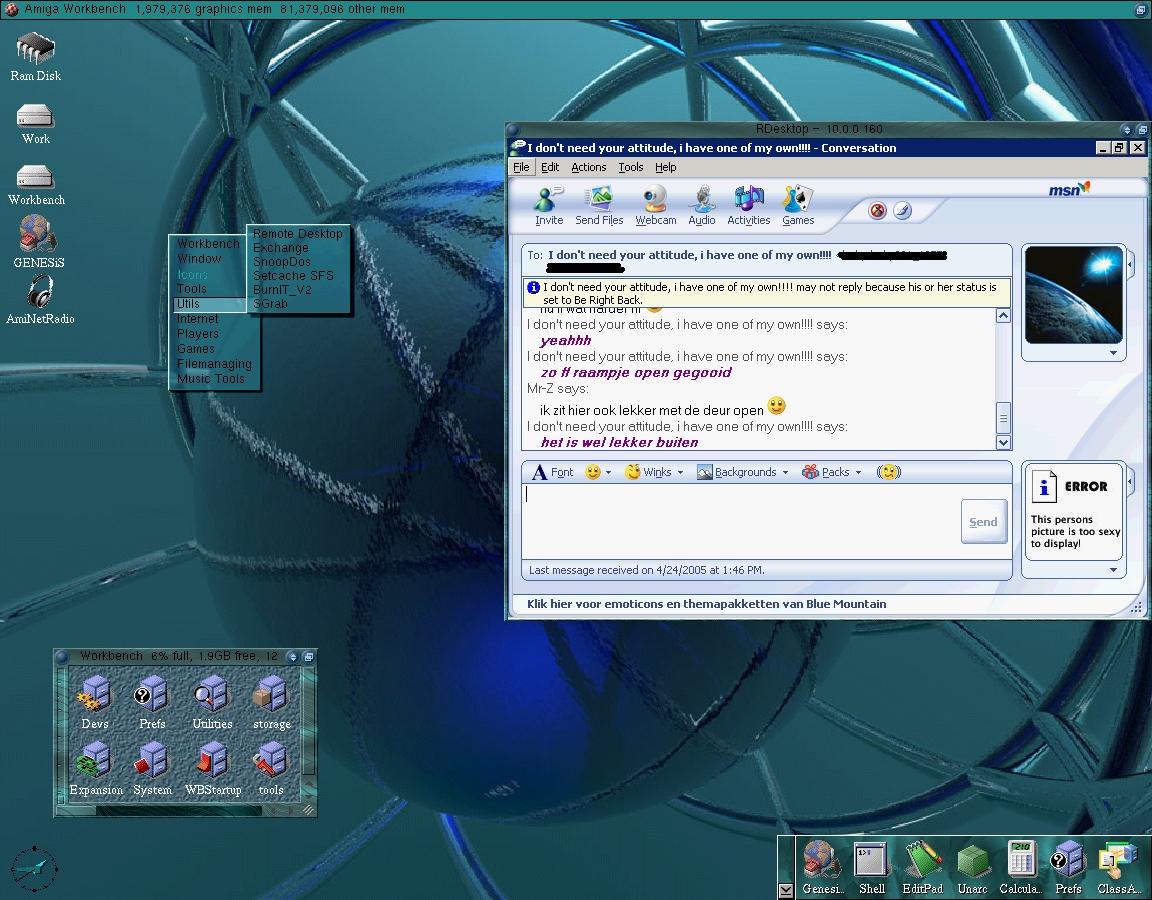Choose Music Tools in the Amiga menu
Viewport: 1152px width, 900px height.
tap(210, 378)
